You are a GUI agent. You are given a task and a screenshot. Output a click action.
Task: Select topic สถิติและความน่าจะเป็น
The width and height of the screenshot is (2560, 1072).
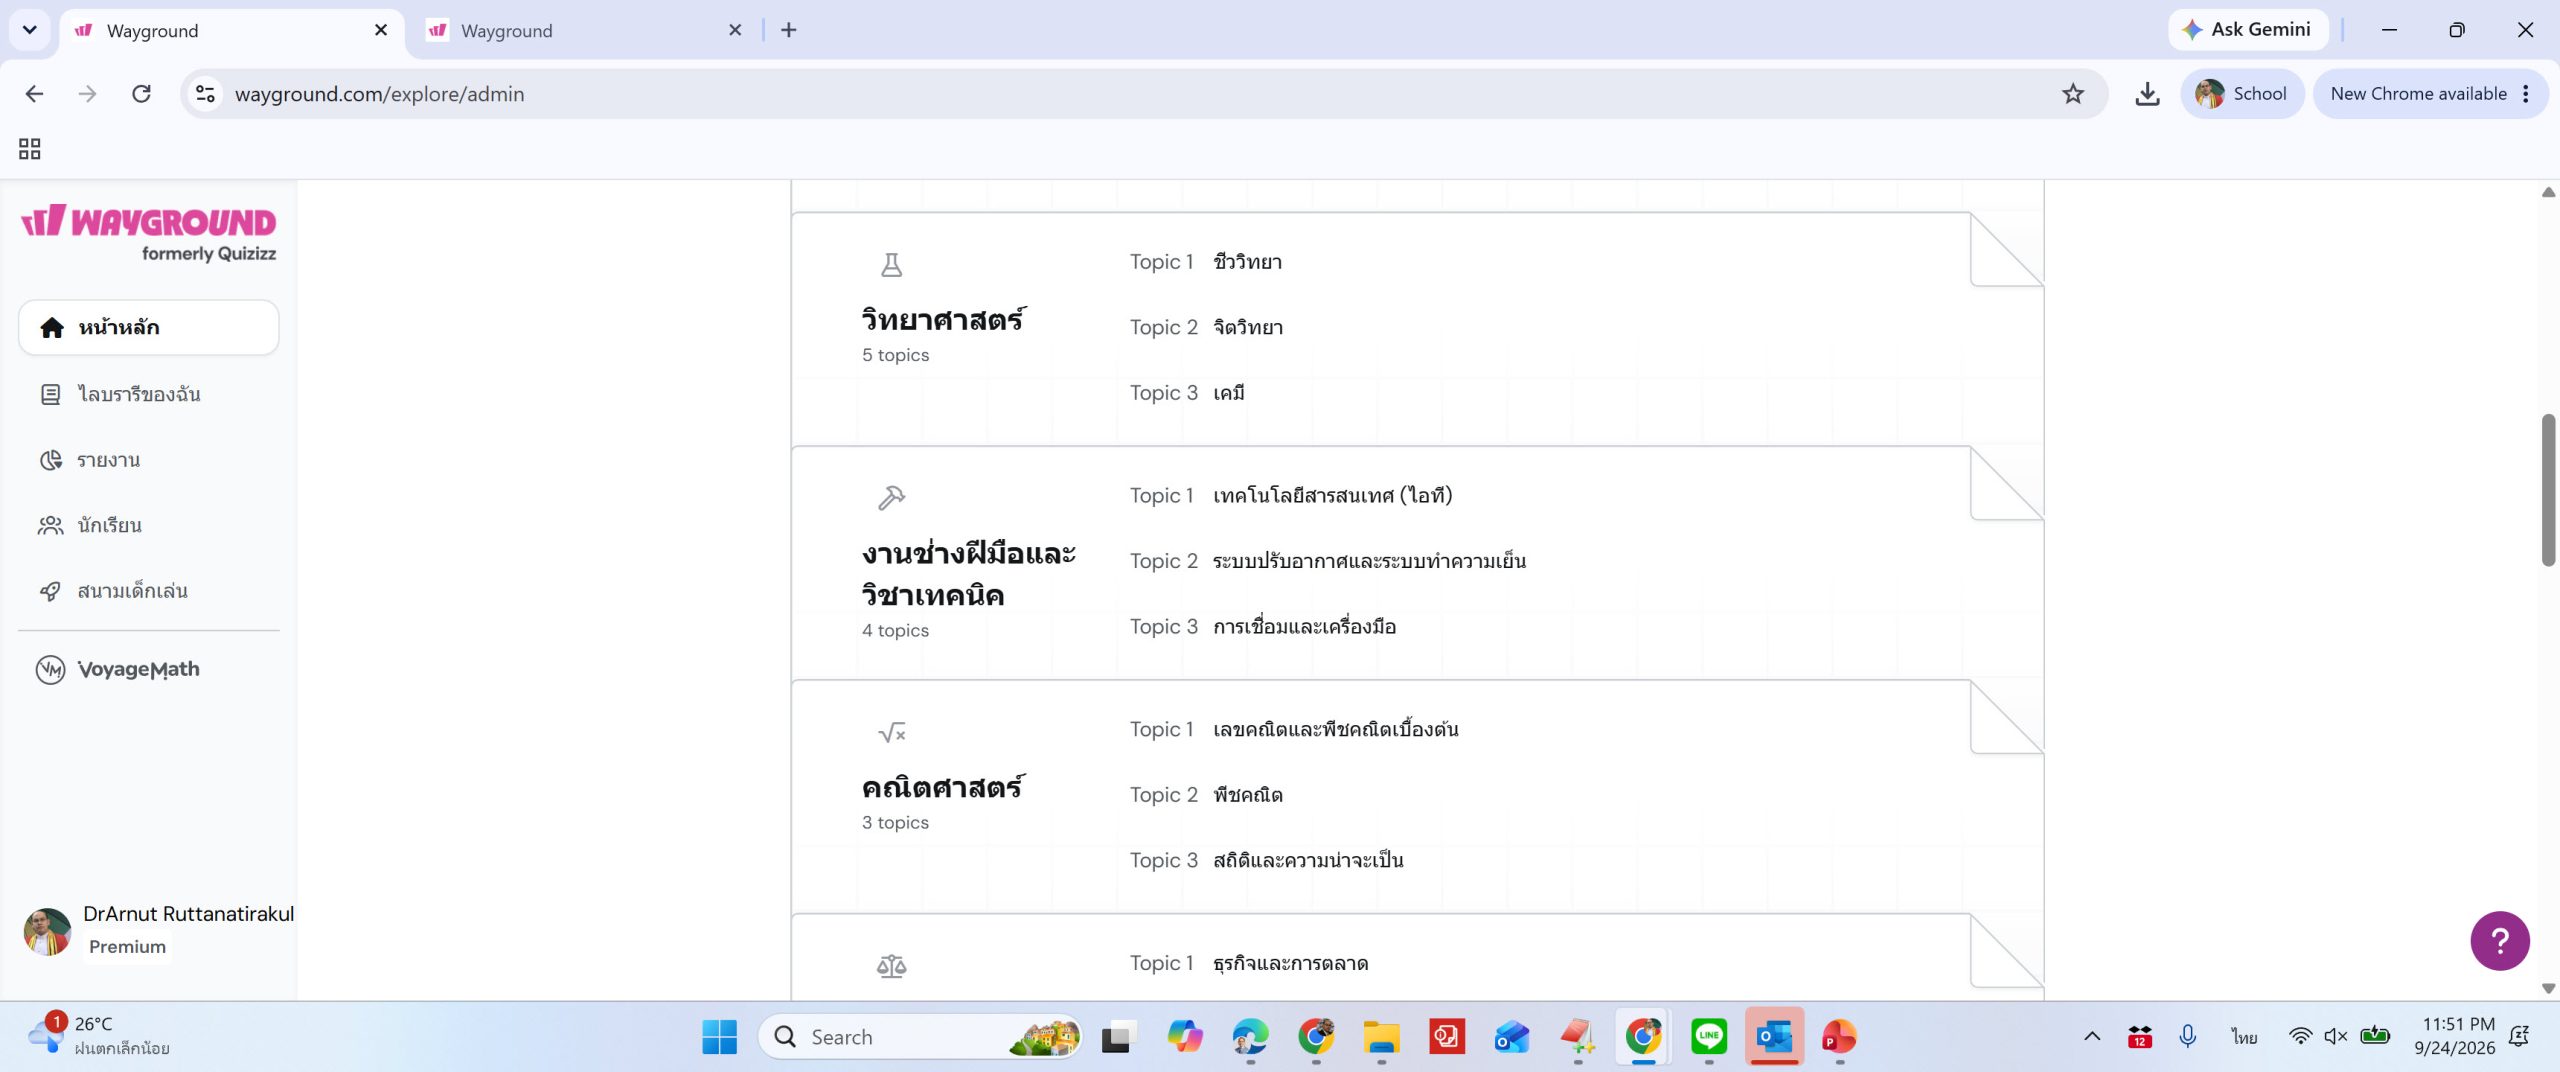[1308, 861]
